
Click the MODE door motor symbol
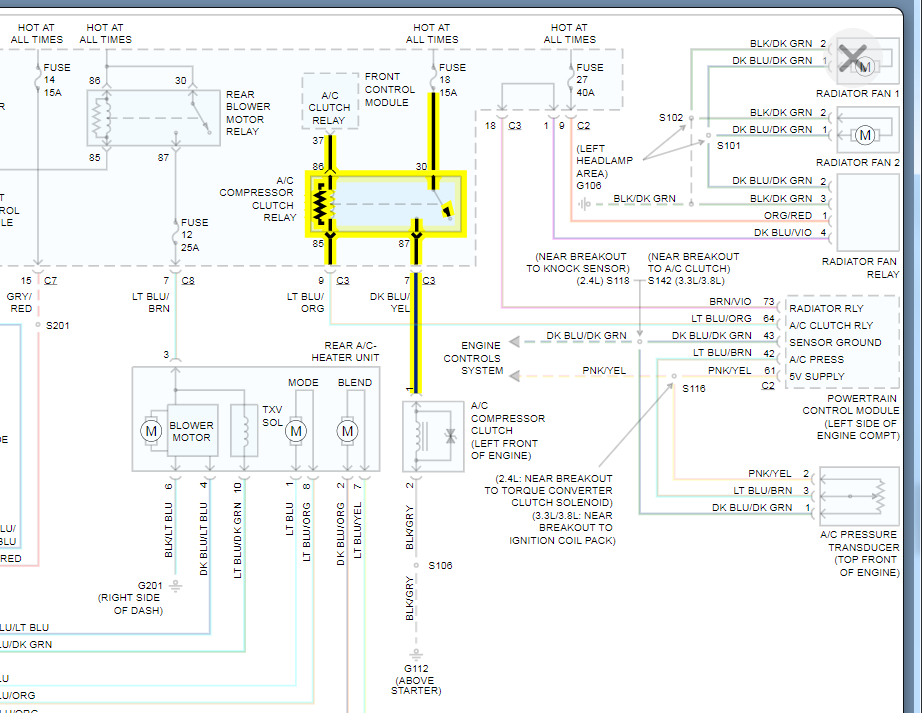pyautogui.click(x=296, y=431)
